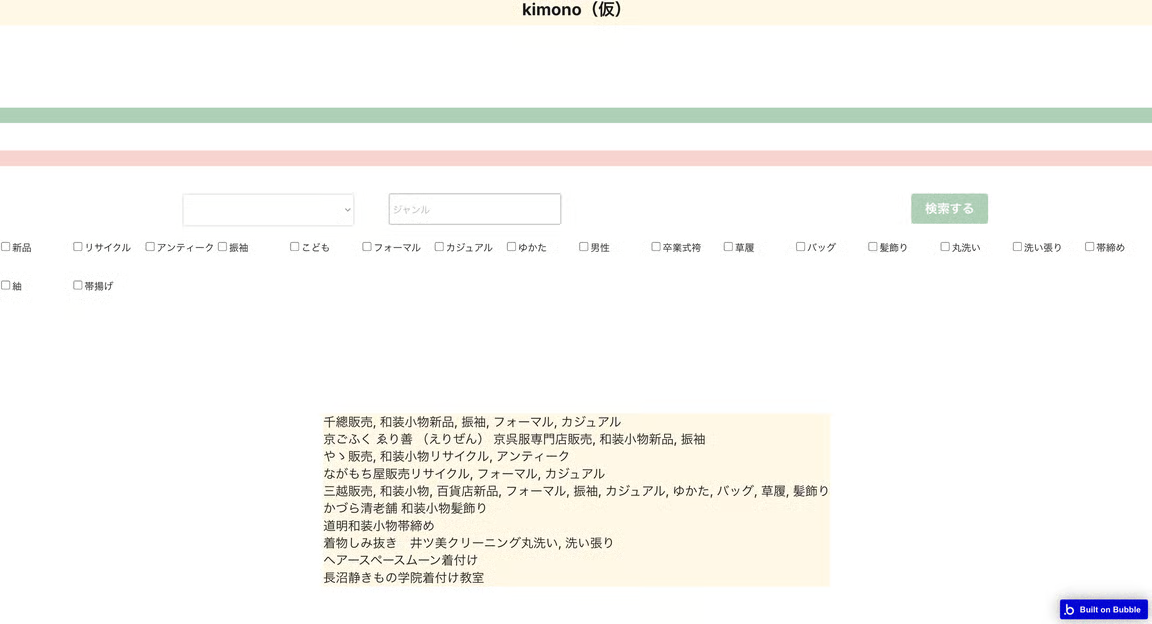Viewport: 1152px width, 624px height.
Task: Enable the カジュアル checkbox
Action: 439,247
